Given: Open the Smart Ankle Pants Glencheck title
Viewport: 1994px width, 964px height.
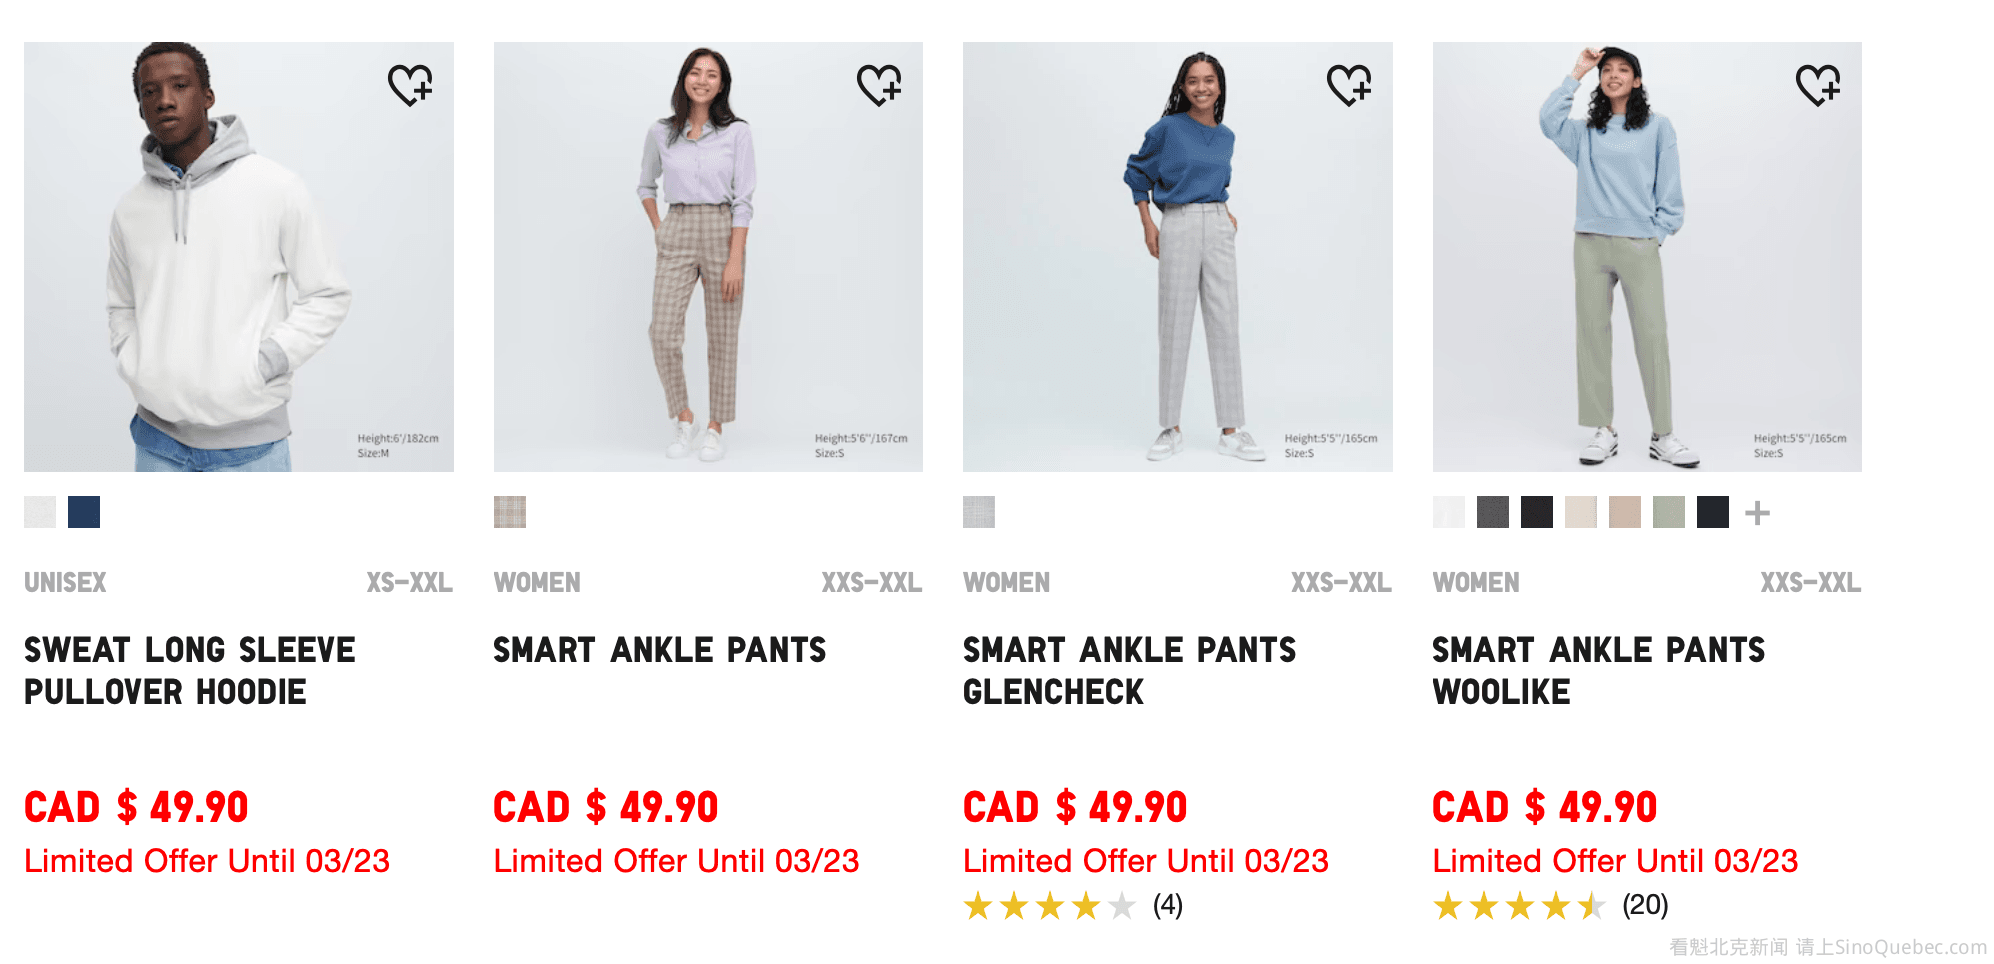Looking at the screenshot, I should pos(1129,670).
